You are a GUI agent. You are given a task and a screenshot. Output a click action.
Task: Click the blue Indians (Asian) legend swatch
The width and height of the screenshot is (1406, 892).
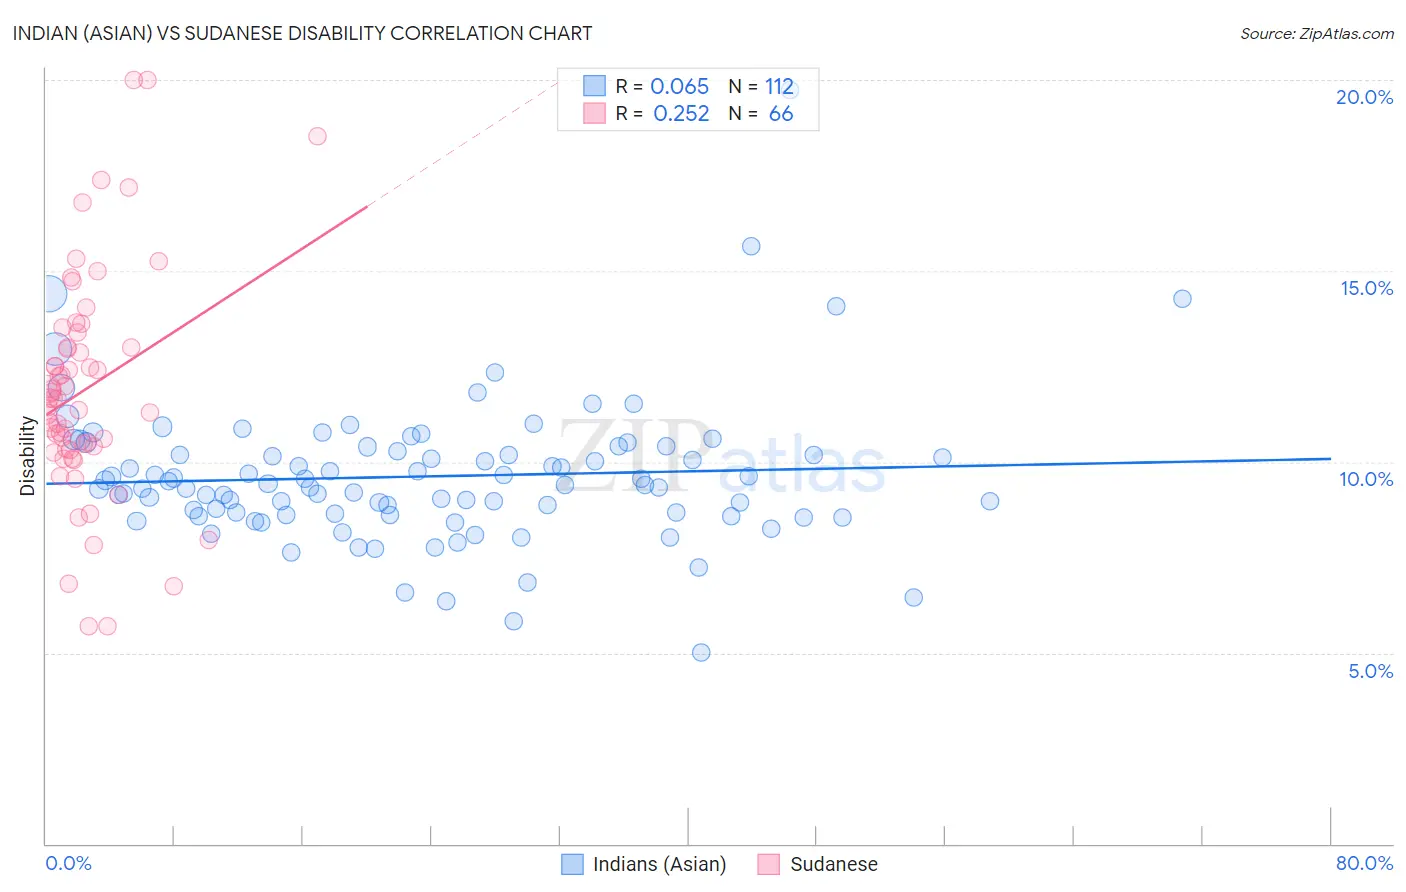(572, 864)
